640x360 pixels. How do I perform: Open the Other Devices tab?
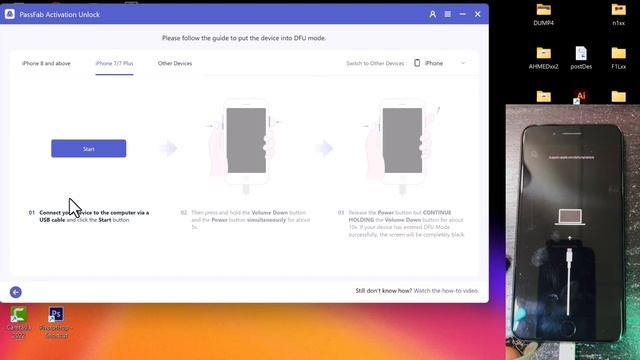point(175,63)
